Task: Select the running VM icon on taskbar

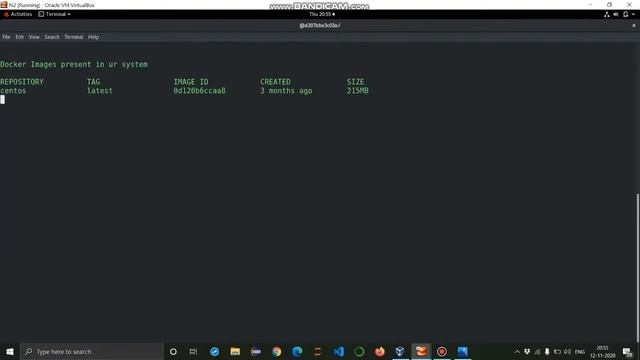Action: [x=421, y=351]
